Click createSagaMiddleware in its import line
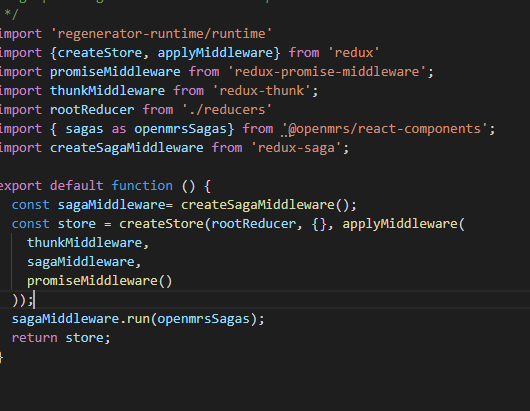 coord(126,148)
